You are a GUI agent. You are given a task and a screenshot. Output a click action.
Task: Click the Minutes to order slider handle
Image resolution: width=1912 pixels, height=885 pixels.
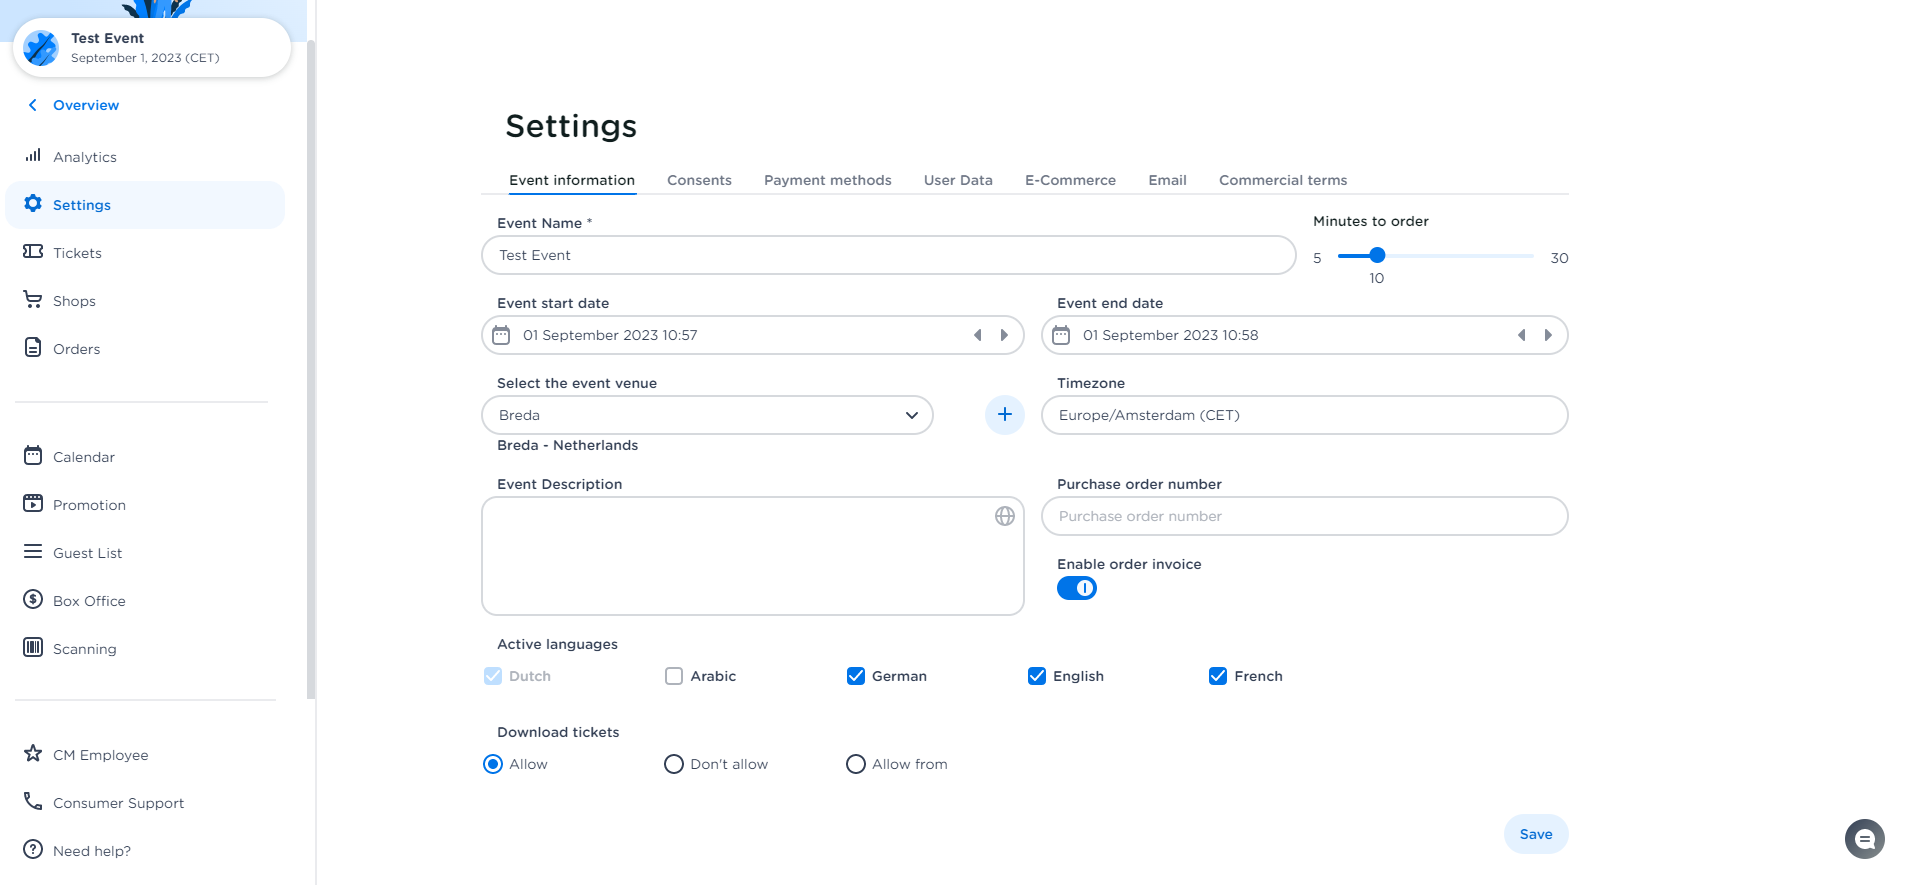1377,256
